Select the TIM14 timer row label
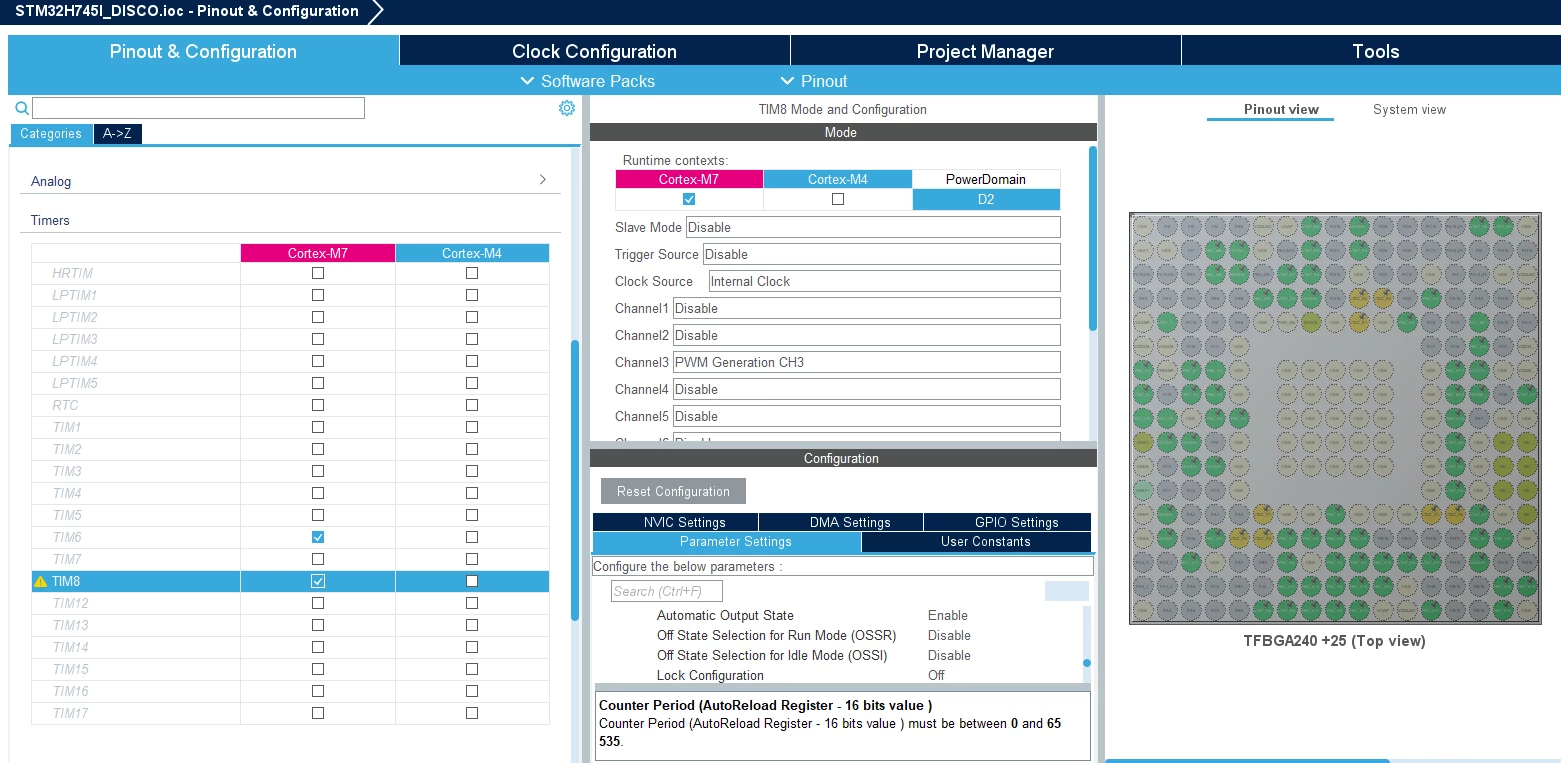 coord(70,647)
